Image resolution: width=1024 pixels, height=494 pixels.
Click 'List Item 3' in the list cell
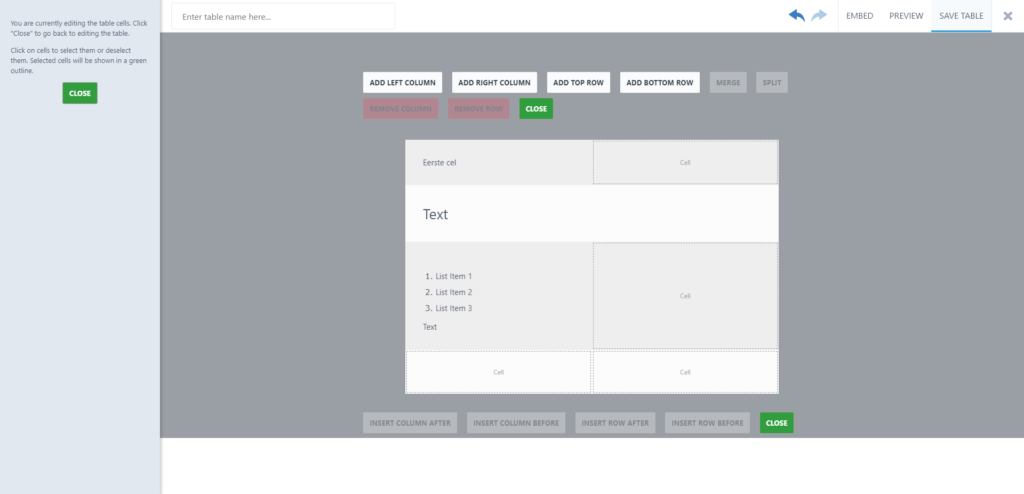click(x=453, y=308)
